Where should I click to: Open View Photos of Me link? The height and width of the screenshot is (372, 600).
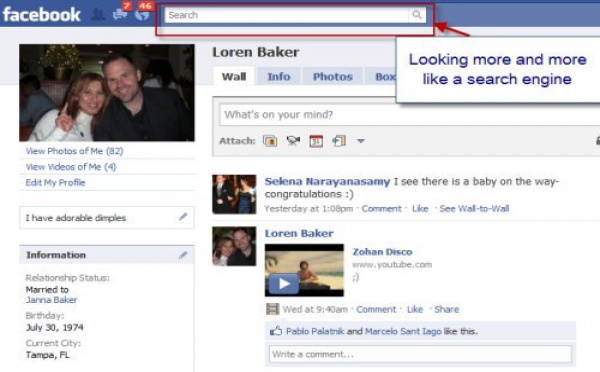[x=75, y=151]
